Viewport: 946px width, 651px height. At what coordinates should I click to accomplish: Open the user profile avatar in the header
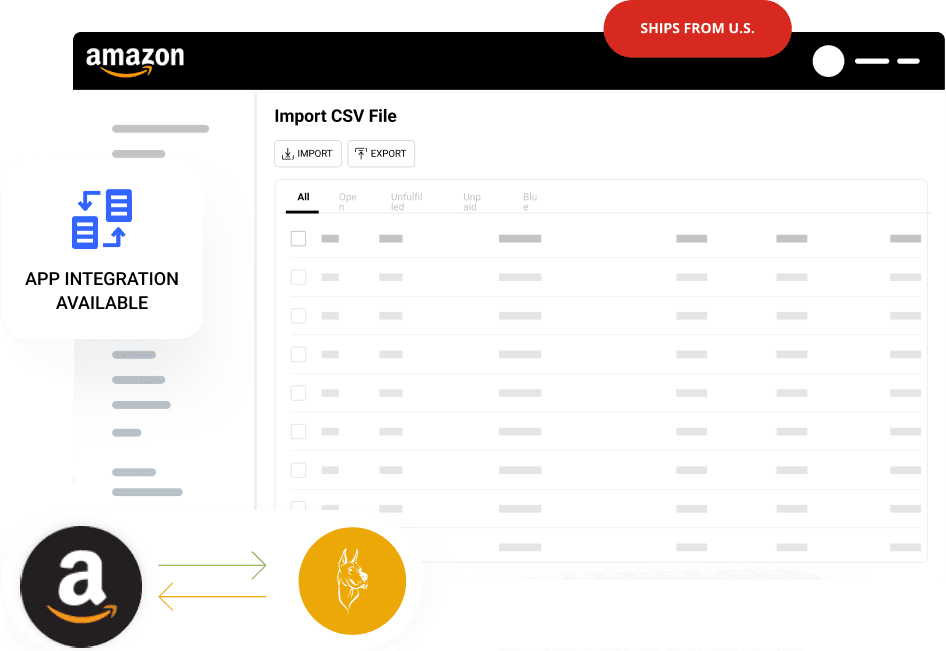pyautogui.click(x=828, y=61)
